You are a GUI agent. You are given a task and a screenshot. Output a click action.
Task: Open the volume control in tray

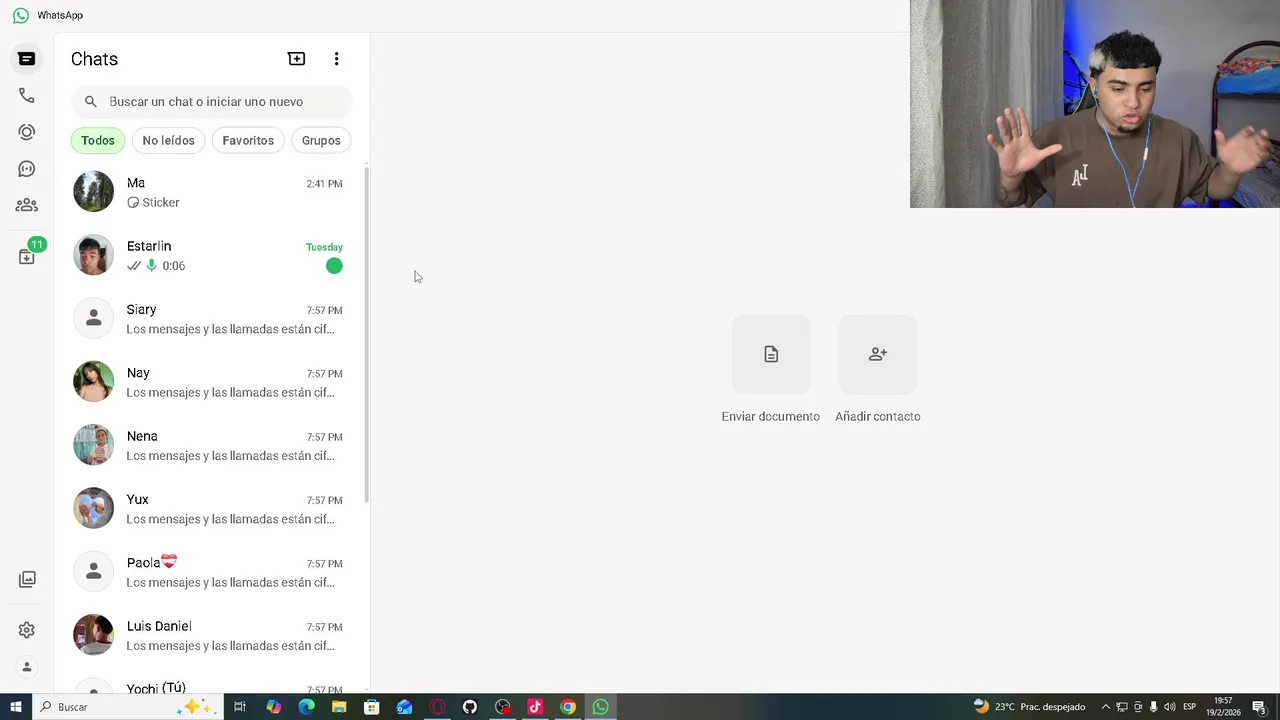1170,707
